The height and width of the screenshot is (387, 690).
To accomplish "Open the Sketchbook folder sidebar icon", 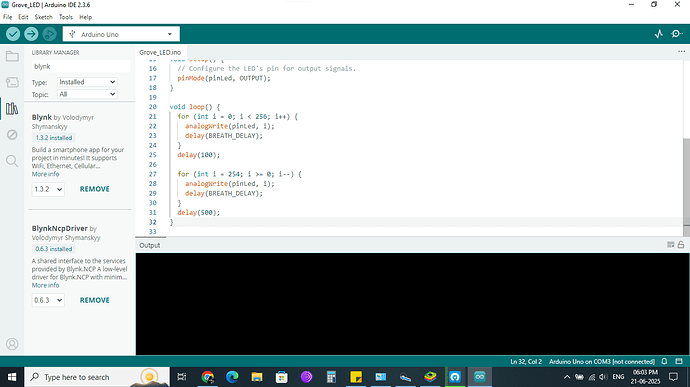I will click(x=12, y=56).
